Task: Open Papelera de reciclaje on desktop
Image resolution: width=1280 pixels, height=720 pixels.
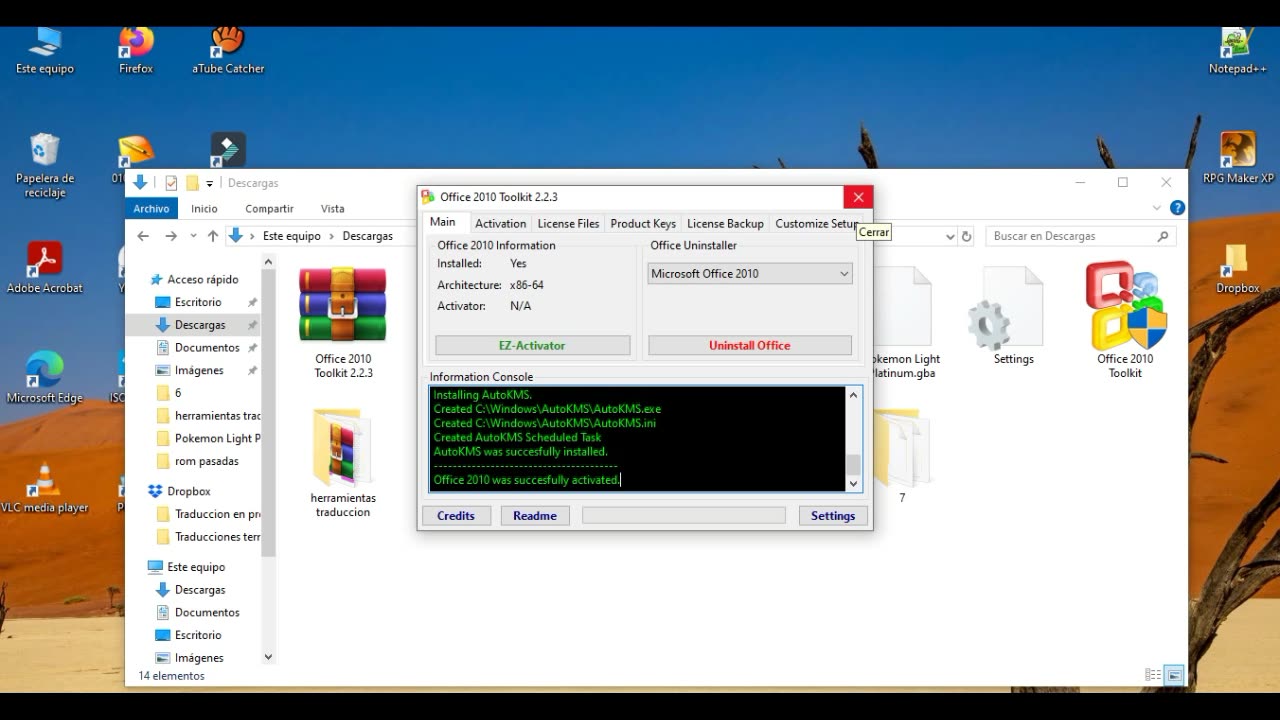Action: (x=45, y=165)
